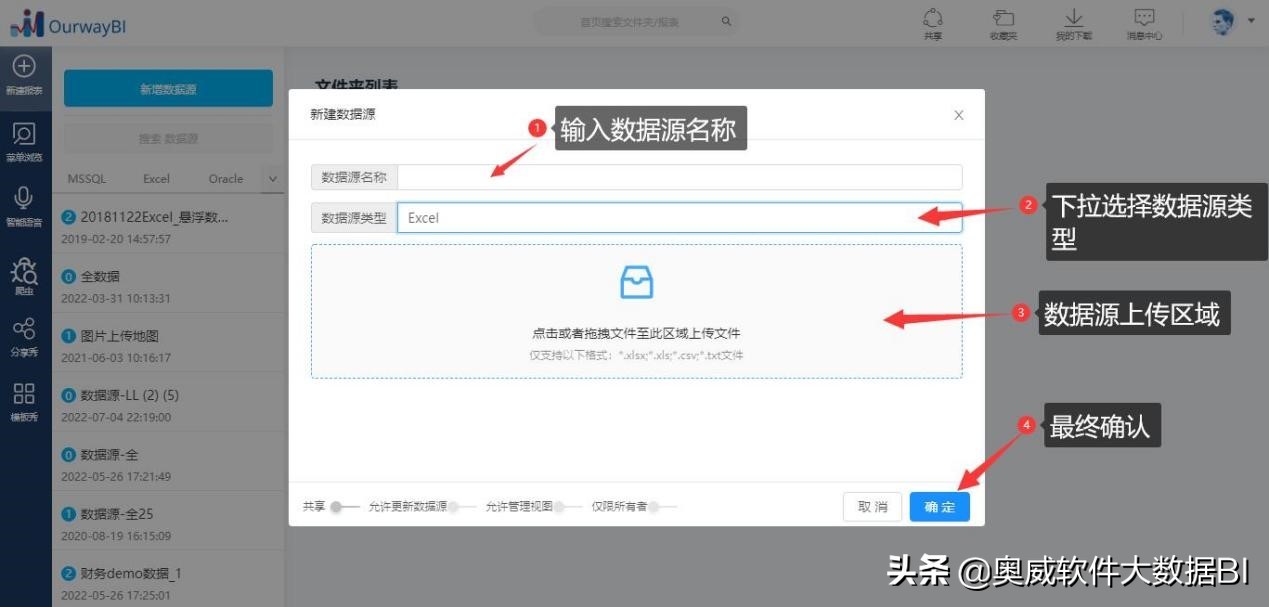
Task: Switch to the Oracle tab
Action: [226, 179]
